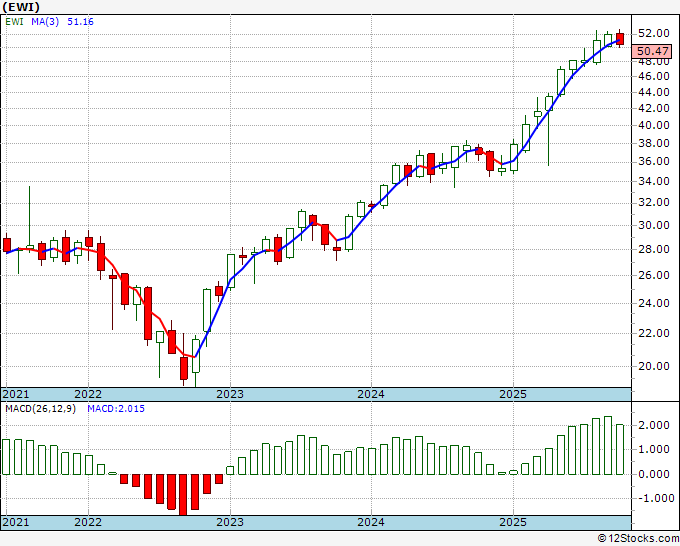Viewport: 680px width, 546px height.
Task: Click the 1.000 MACD axis label
Action: click(654, 450)
